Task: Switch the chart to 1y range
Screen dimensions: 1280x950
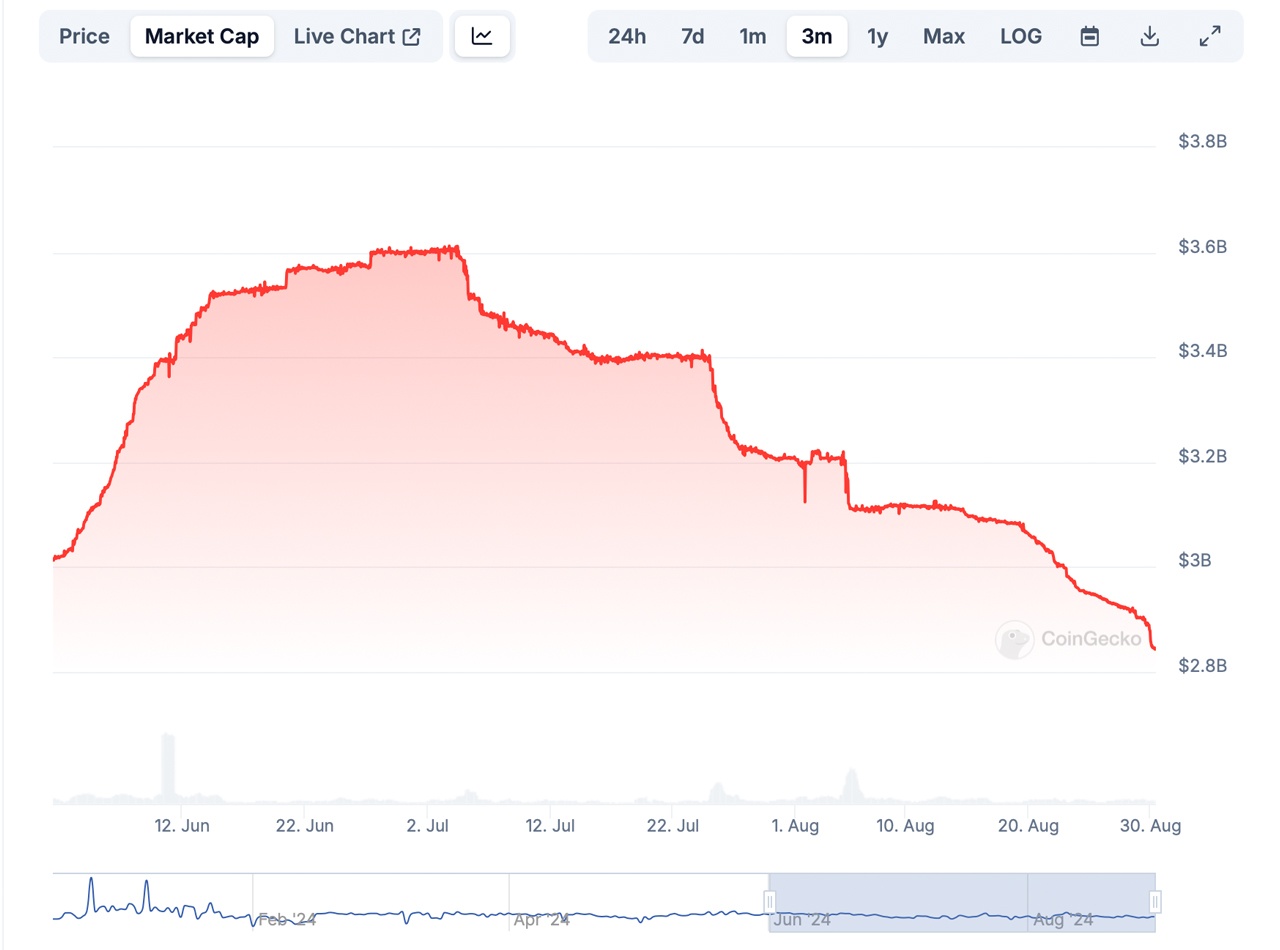Action: pyautogui.click(x=877, y=37)
